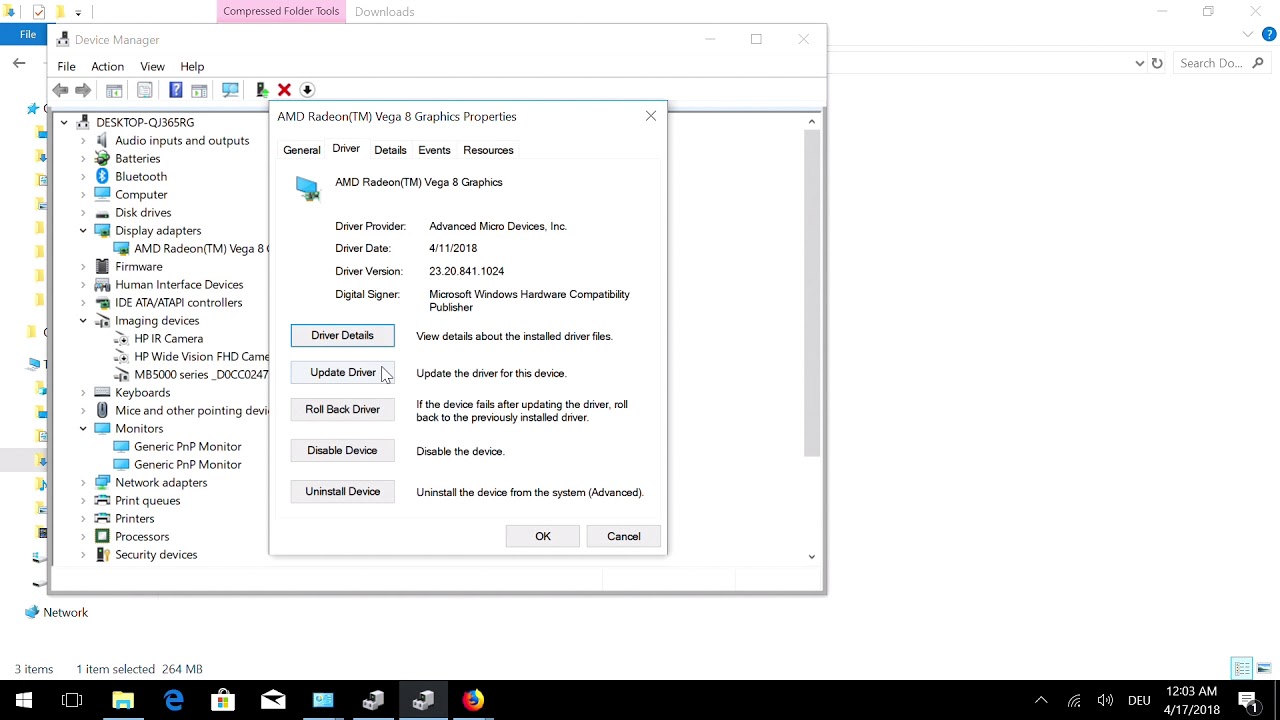Switch File Explorer to details view
The width and height of the screenshot is (1280, 720).
1242,668
